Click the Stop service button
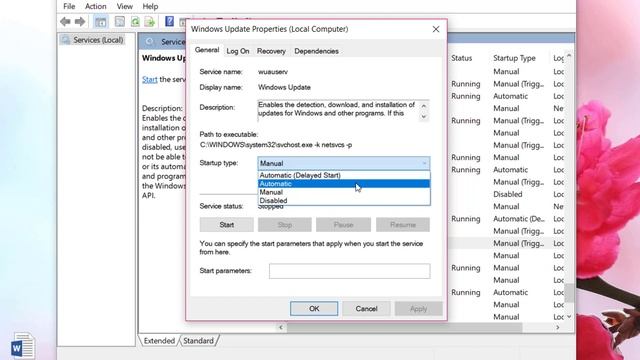The image size is (640, 360). 284,224
